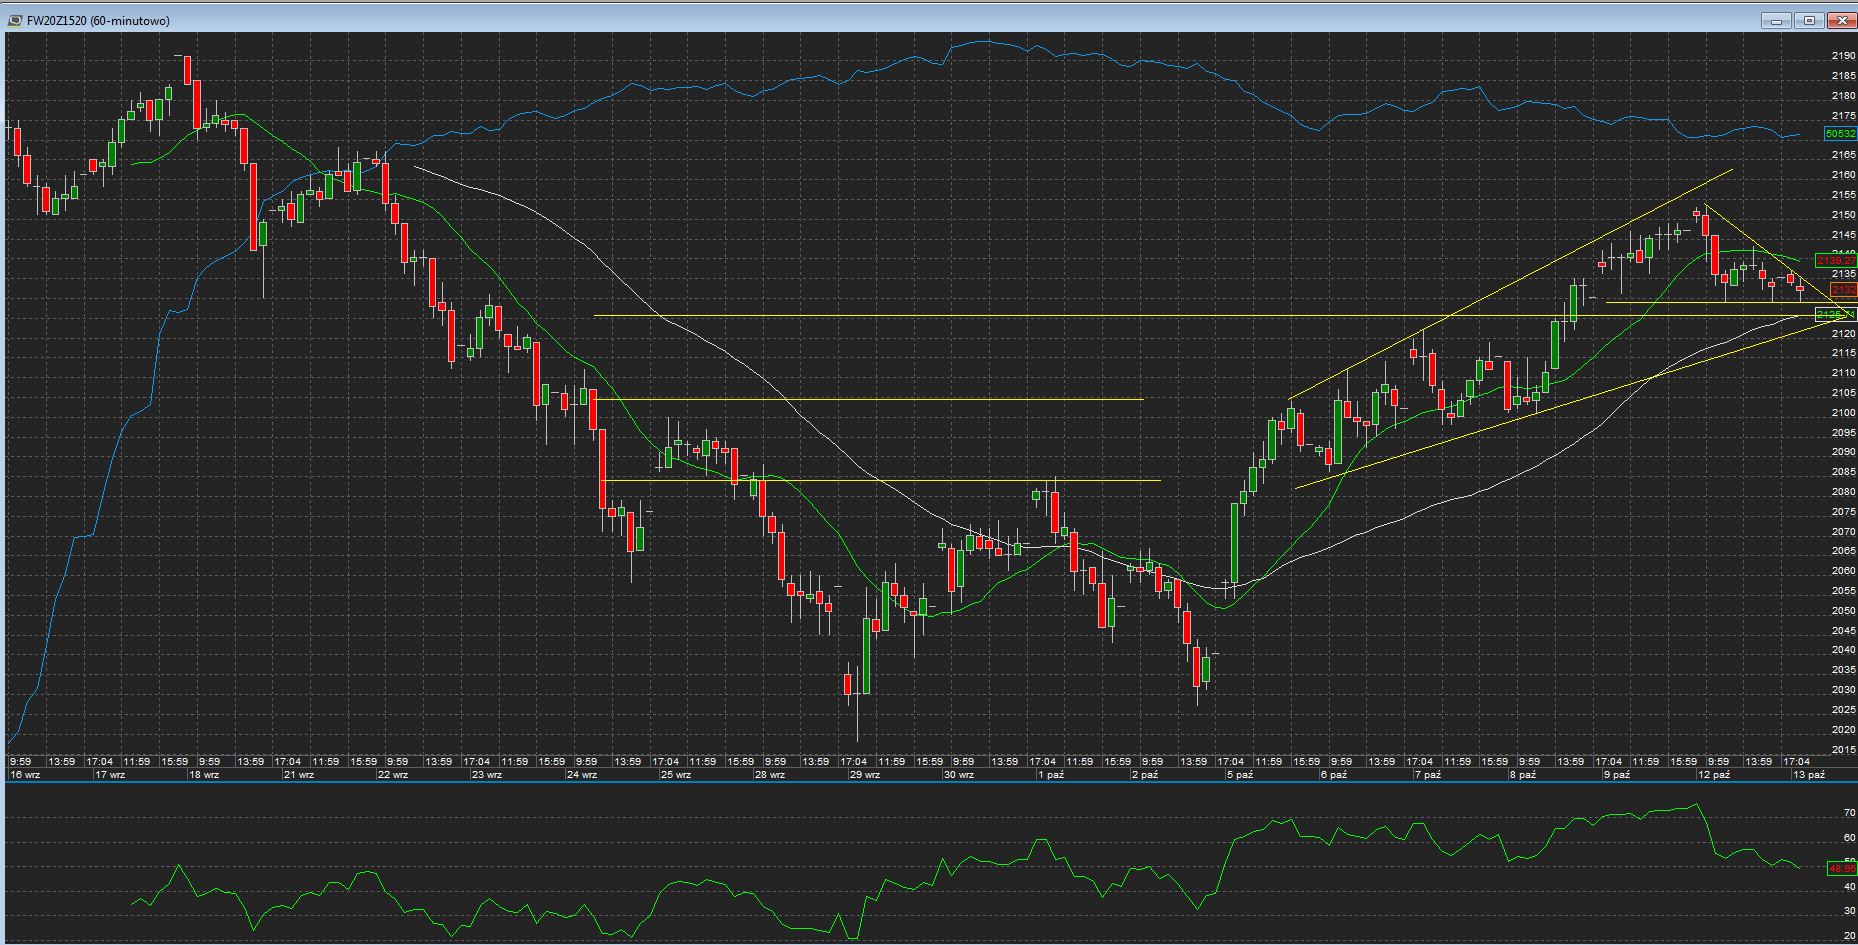Viewport: 1858px width, 945px height.
Task: Select the 29 wrz date on time axis
Action: [x=864, y=775]
